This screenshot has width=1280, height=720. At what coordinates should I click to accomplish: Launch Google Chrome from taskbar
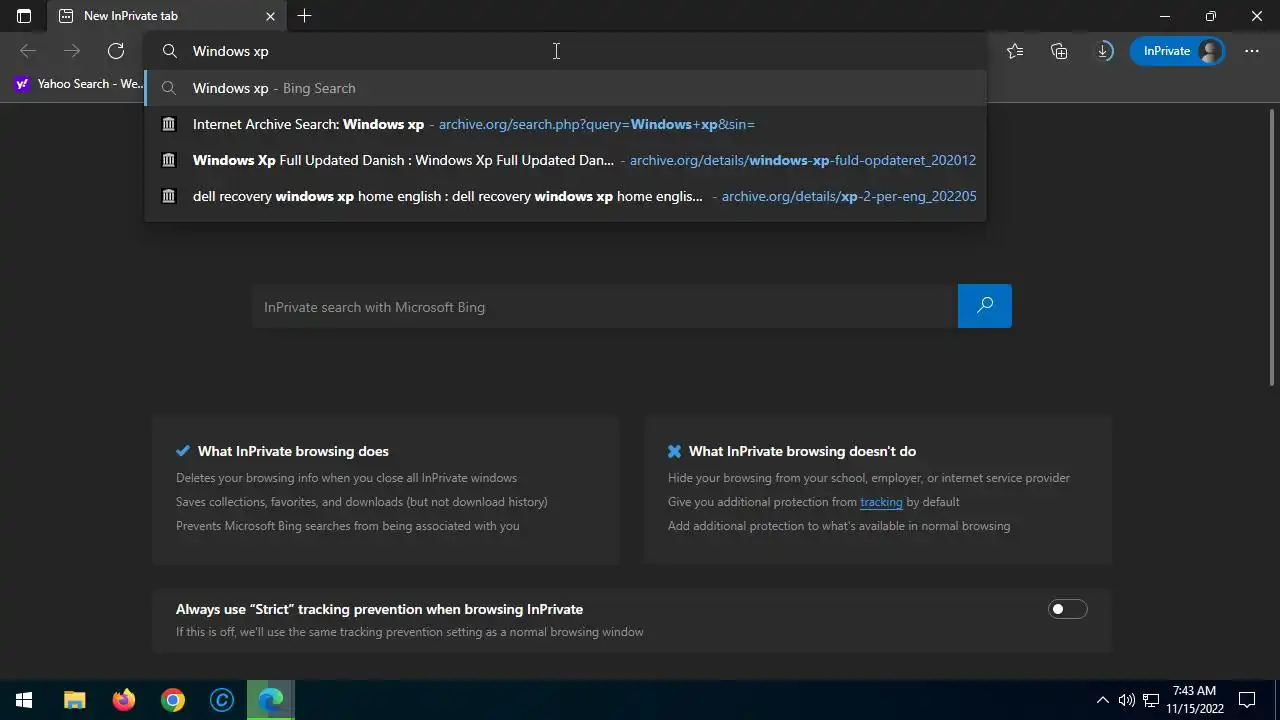click(x=173, y=700)
